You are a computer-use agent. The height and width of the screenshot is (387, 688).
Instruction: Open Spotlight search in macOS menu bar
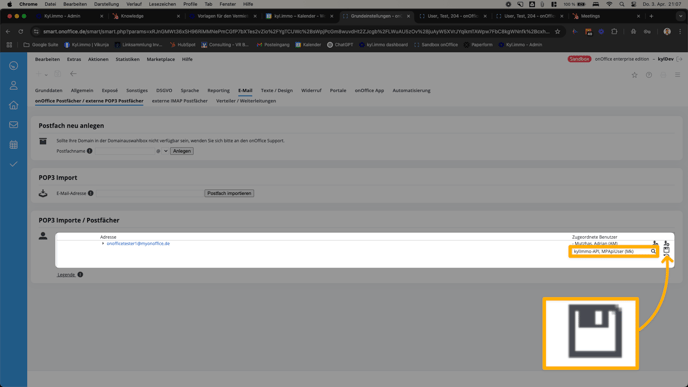coord(622,4)
